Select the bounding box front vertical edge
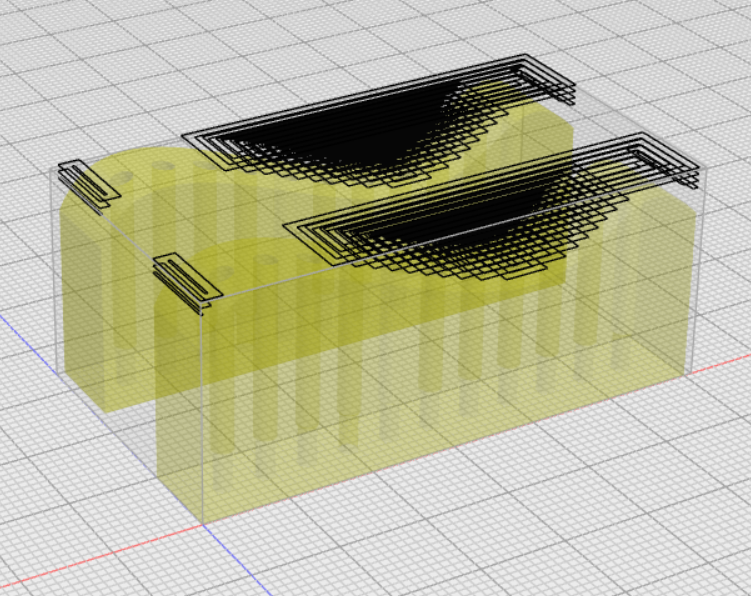 (x=204, y=420)
